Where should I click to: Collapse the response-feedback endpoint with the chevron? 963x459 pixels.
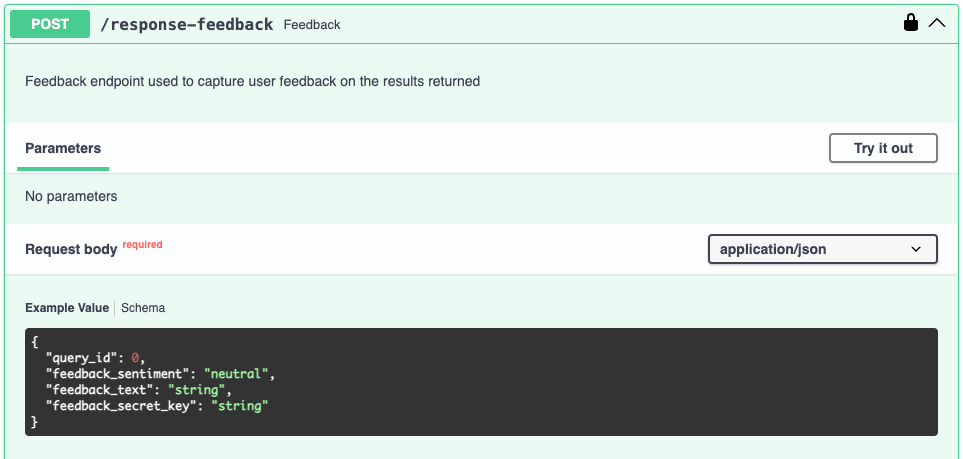tap(937, 23)
